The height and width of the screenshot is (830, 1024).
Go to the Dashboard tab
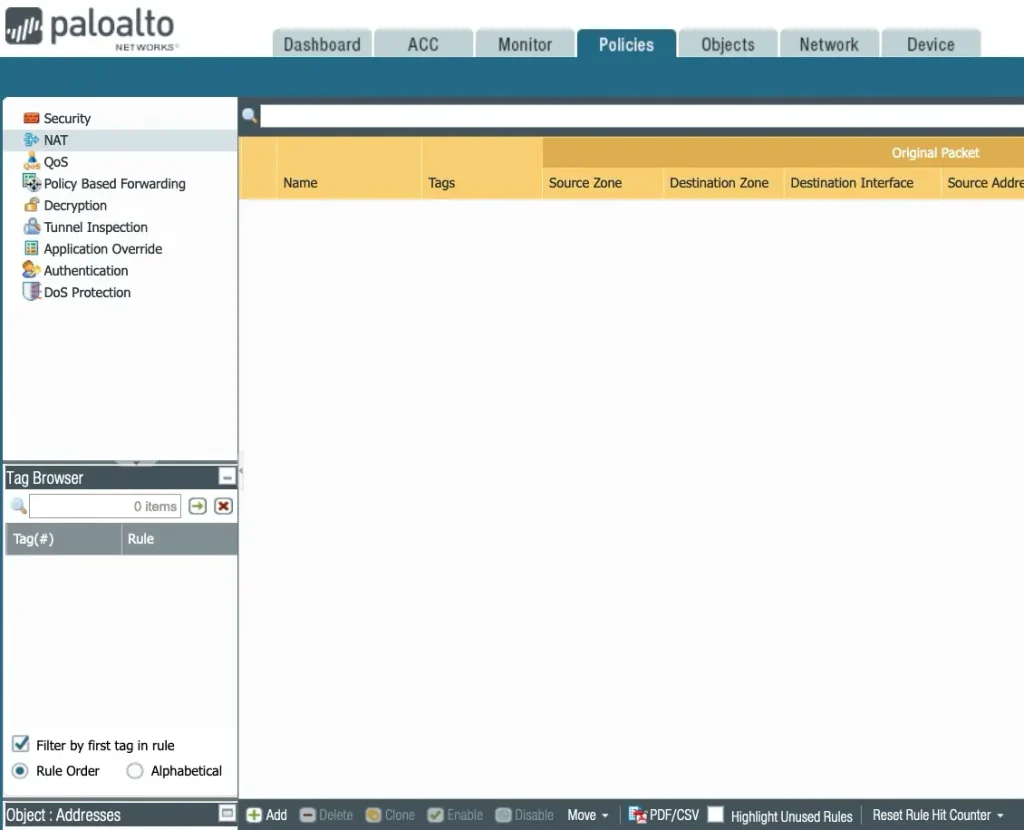[x=321, y=44]
